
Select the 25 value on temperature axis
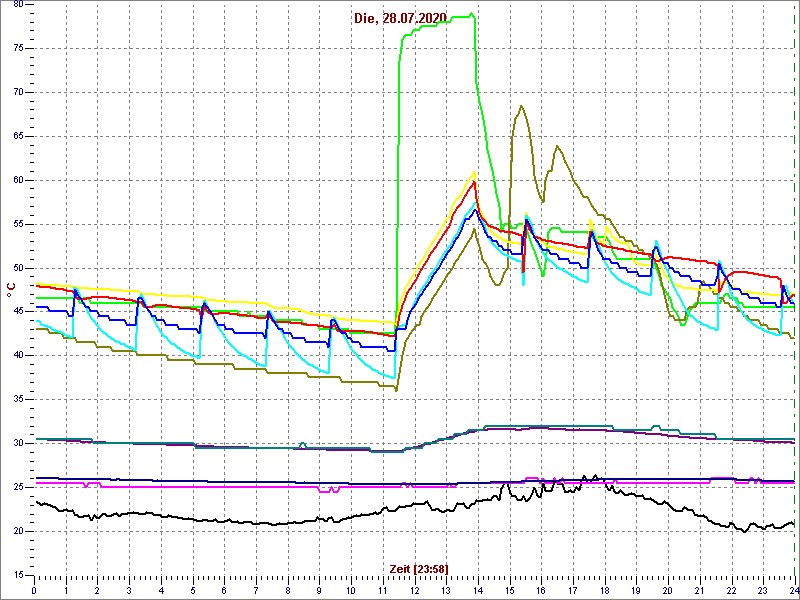click(17, 487)
